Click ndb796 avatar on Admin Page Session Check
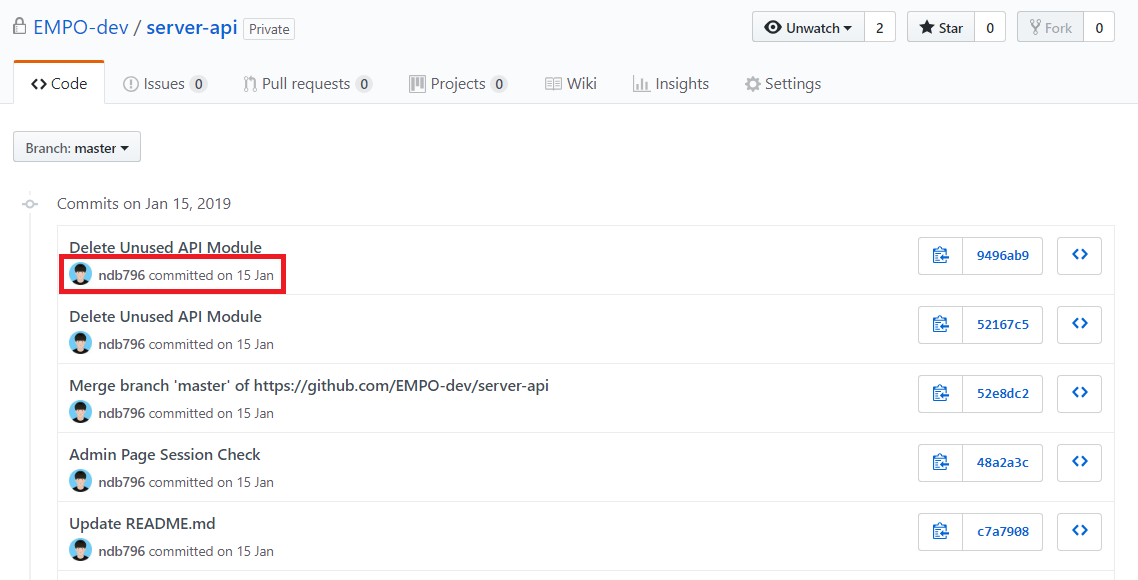 [x=81, y=481]
